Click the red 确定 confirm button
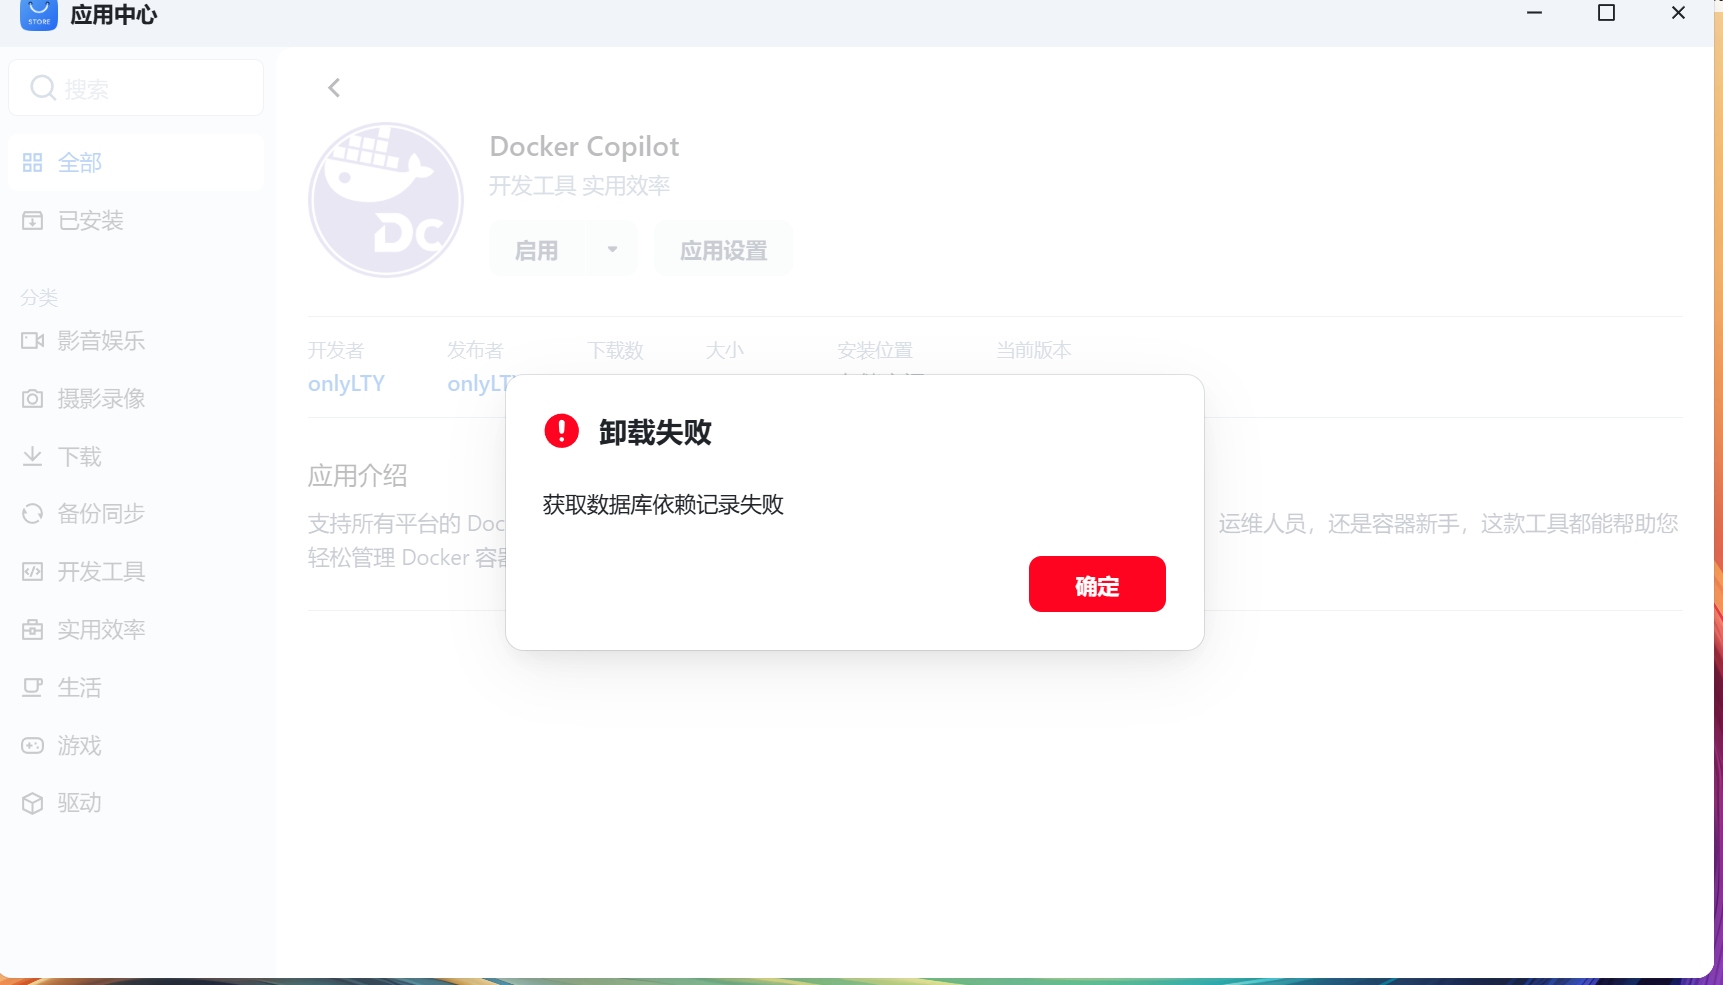Viewport: 1723px width, 985px height. [x=1097, y=584]
